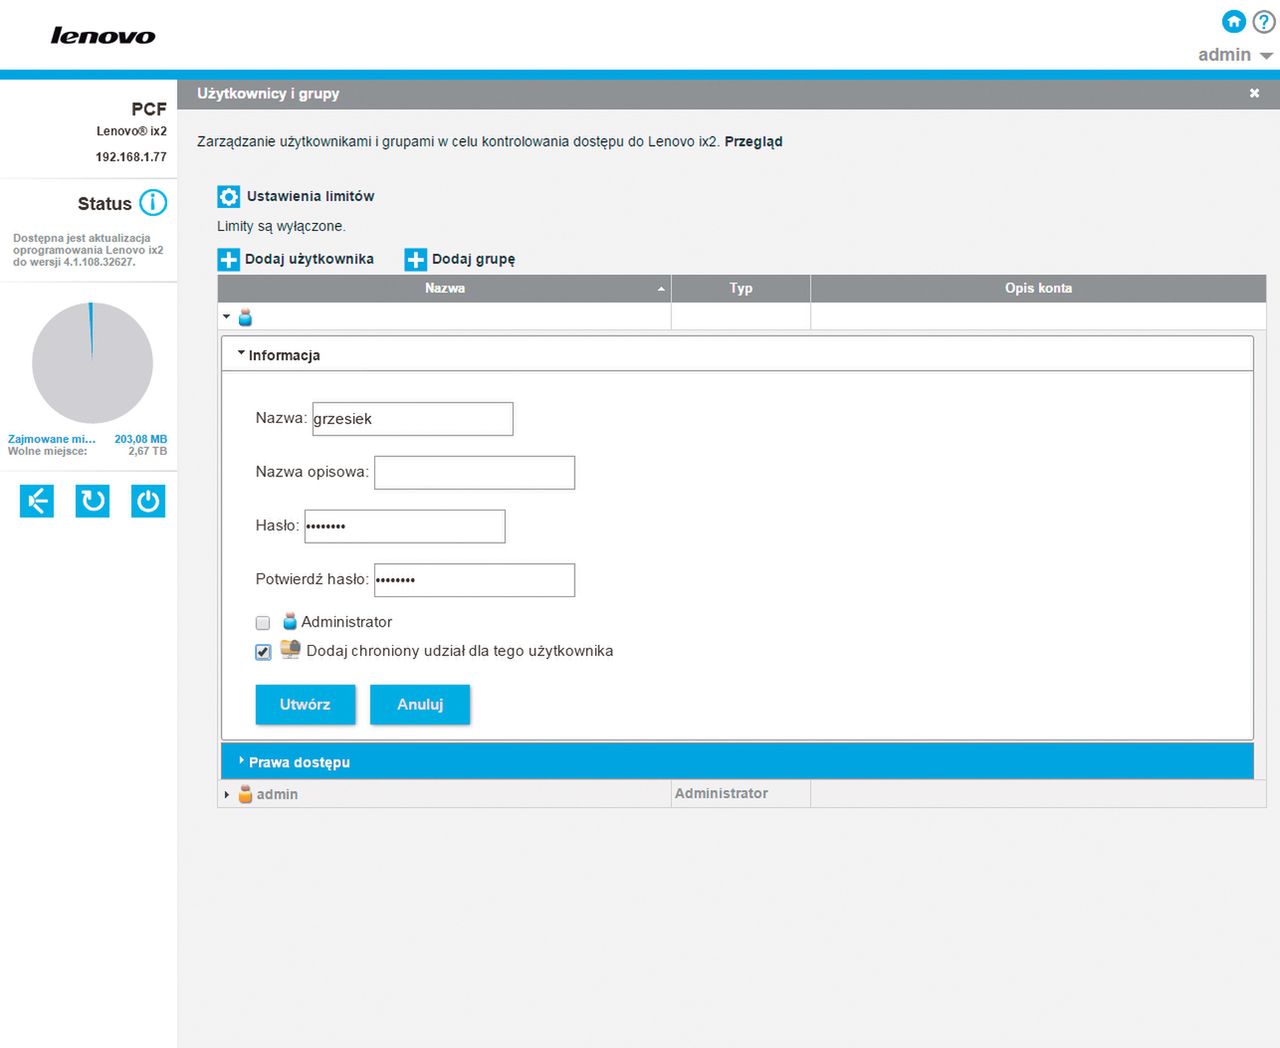Focus the Hasło password field
The width and height of the screenshot is (1280, 1048).
(x=404, y=527)
